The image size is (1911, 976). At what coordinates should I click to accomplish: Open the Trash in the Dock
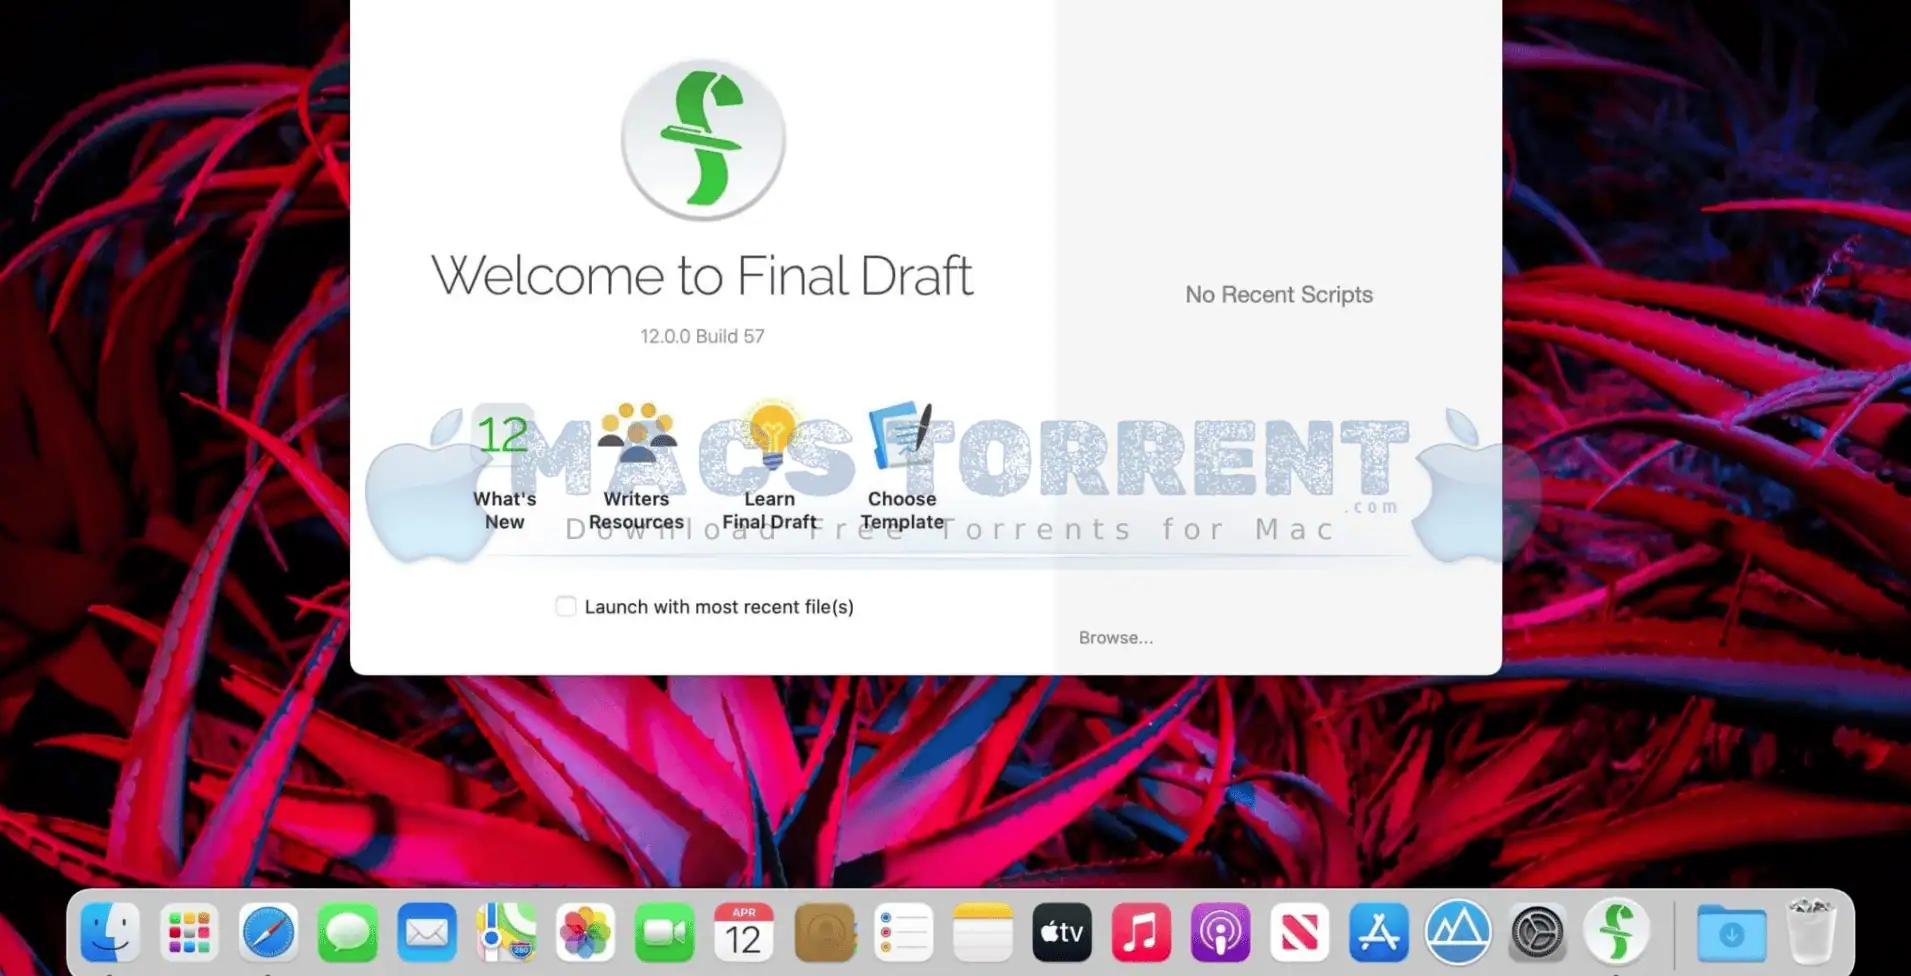tap(1811, 932)
